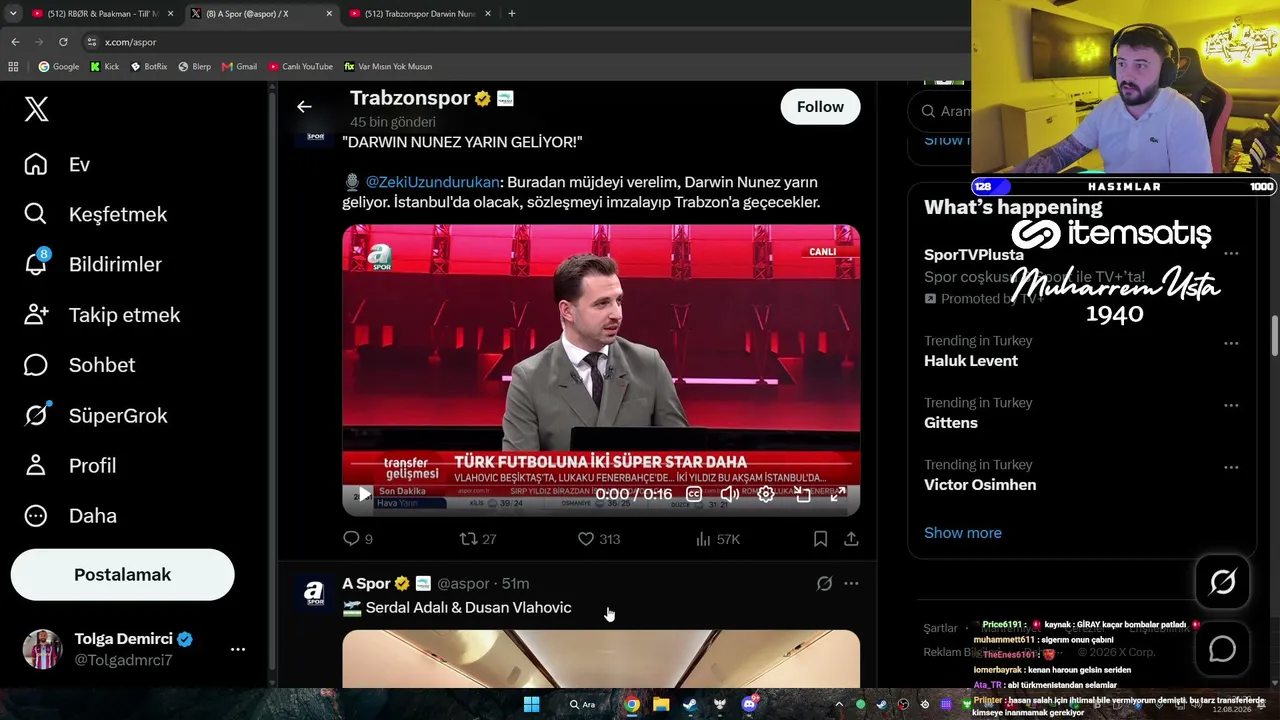Open the Serdal Adalı post image
Viewport: 1280px width, 720px height.
(601, 659)
